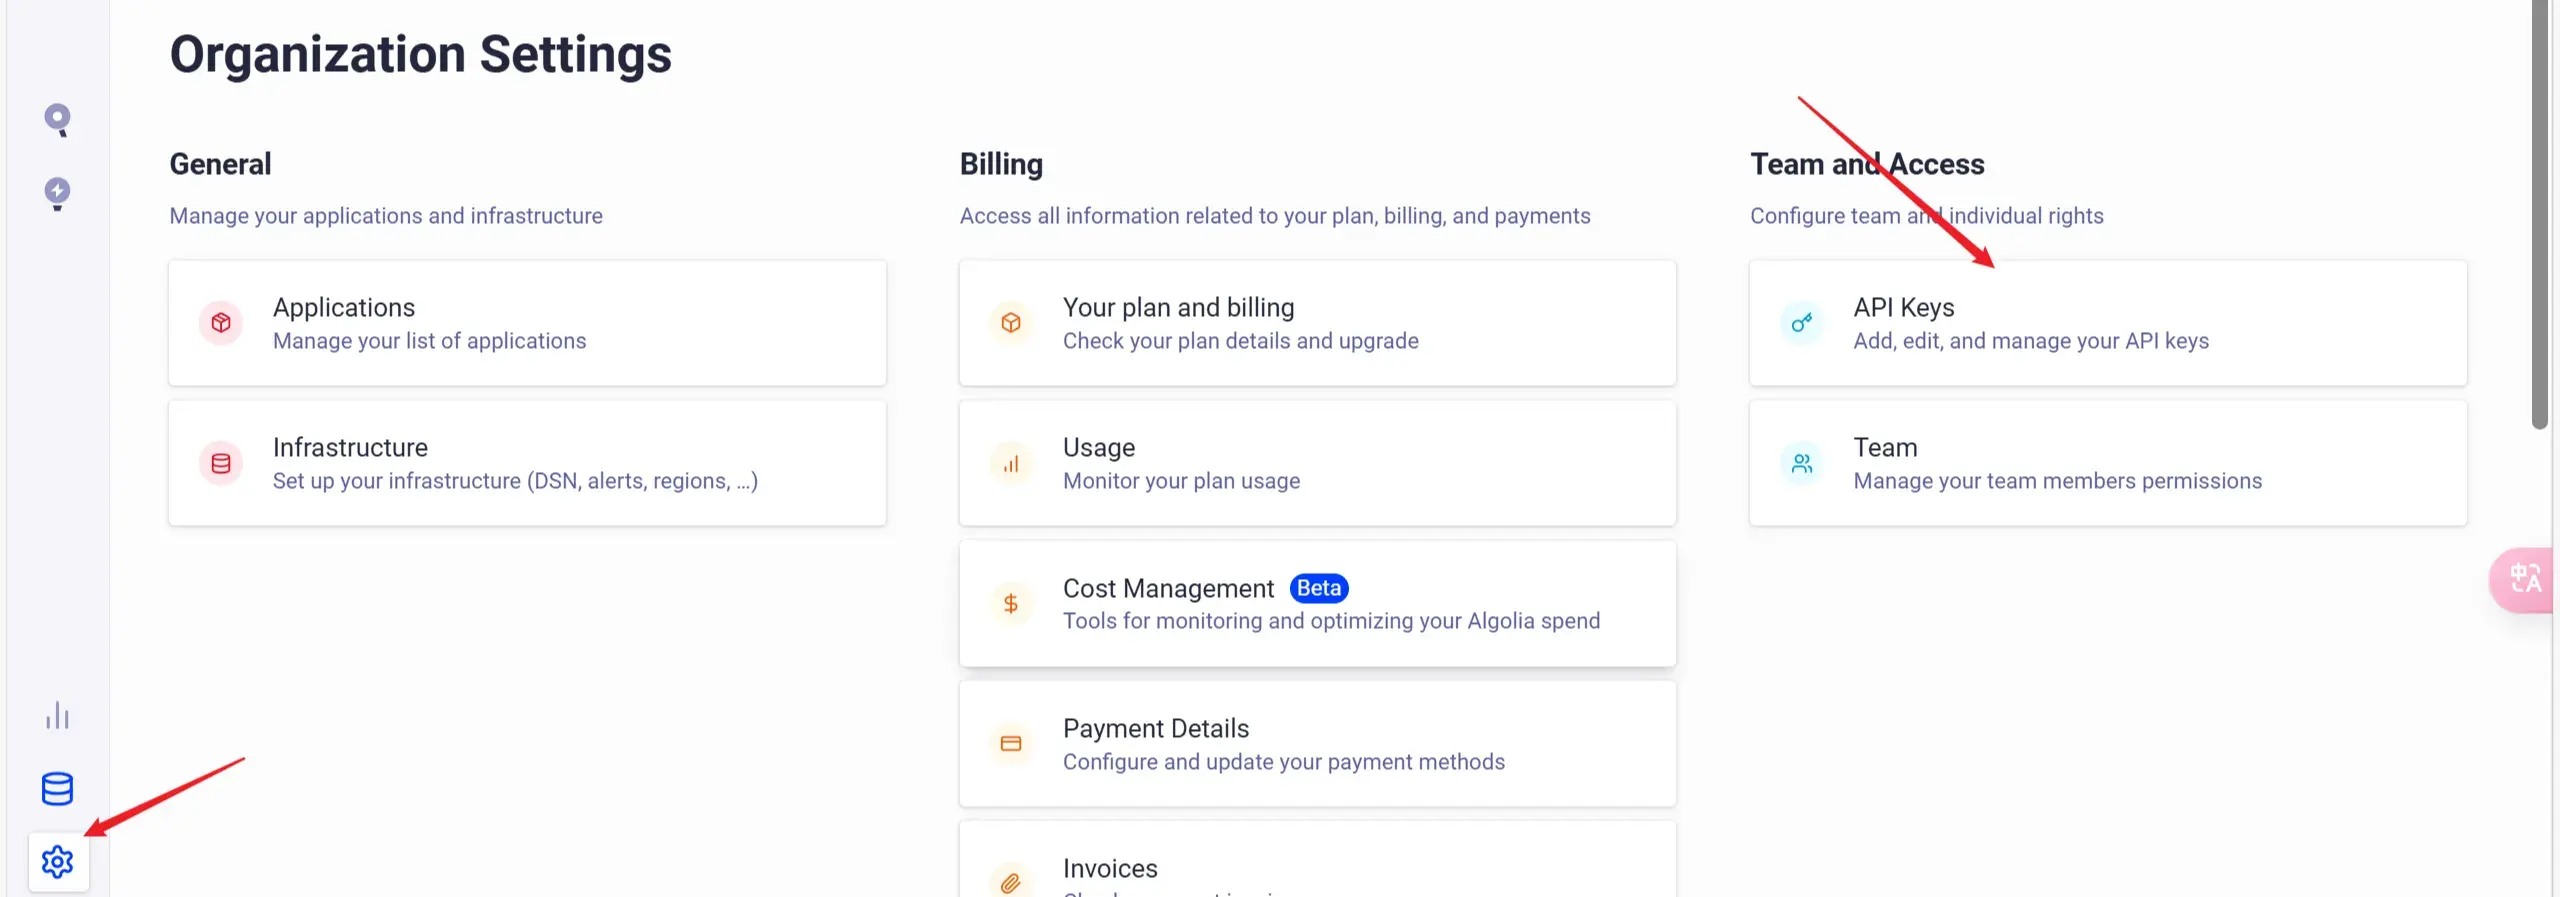Open the Settings gear icon in sidebar

coord(58,861)
